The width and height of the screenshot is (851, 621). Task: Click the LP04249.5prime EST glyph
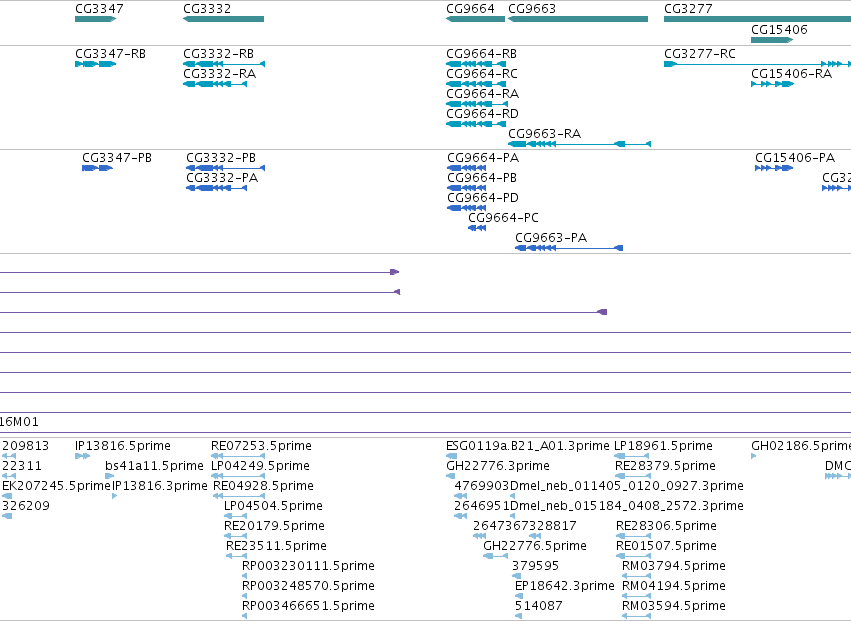(x=238, y=476)
